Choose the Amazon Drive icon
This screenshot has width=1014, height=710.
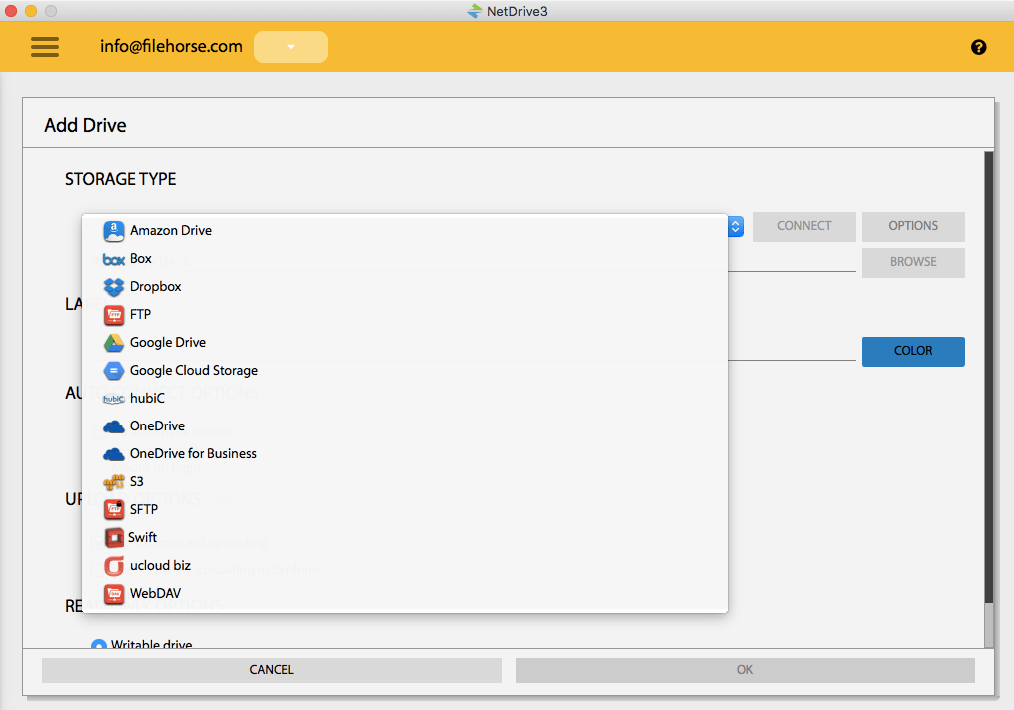pos(114,231)
